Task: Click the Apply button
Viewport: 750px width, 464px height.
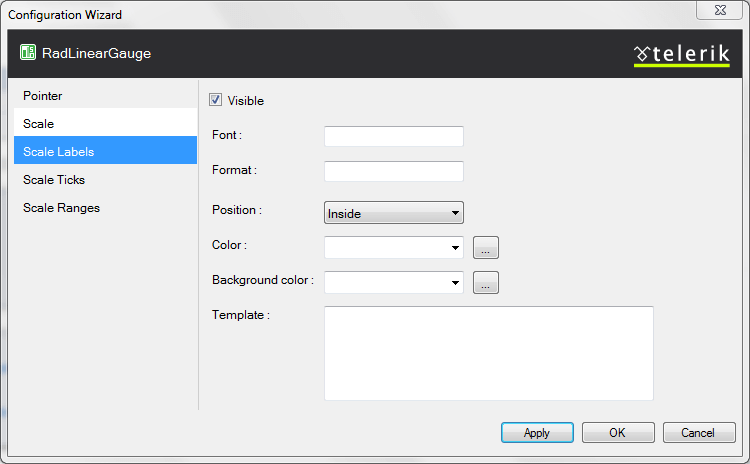Action: pos(537,432)
